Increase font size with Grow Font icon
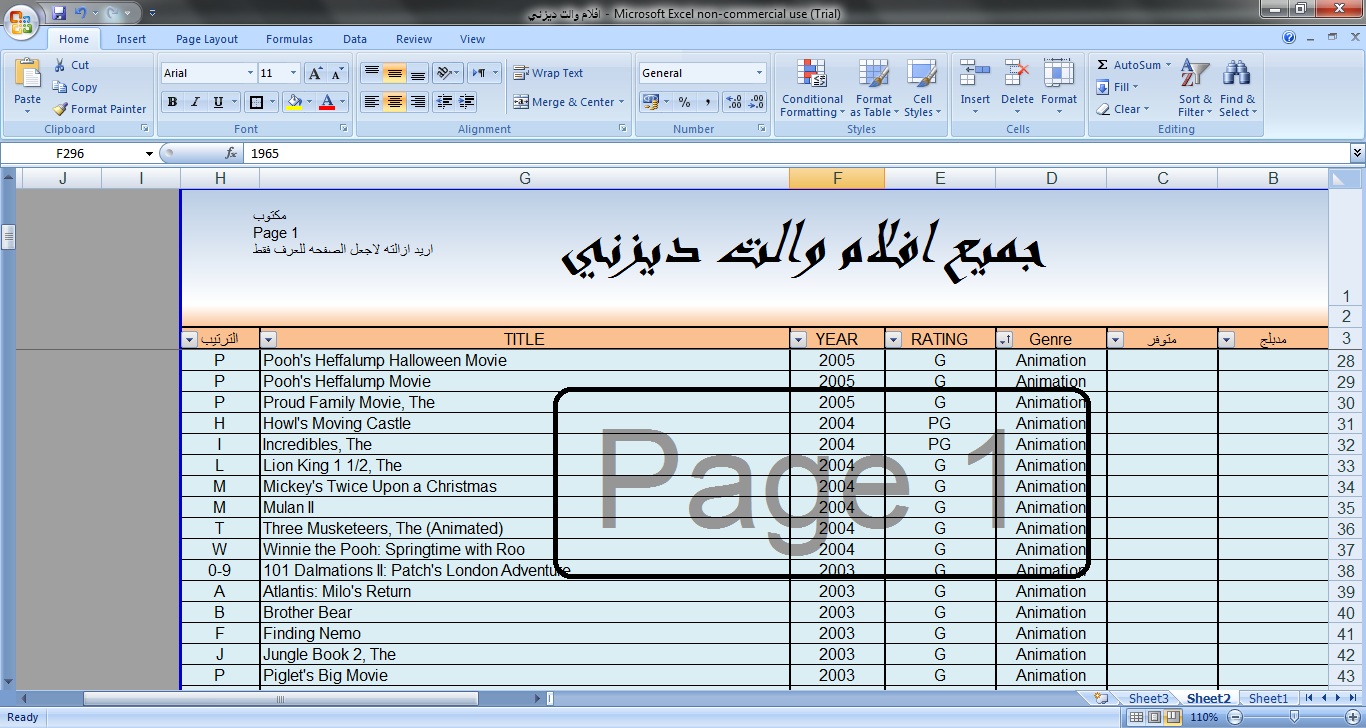 [x=315, y=73]
